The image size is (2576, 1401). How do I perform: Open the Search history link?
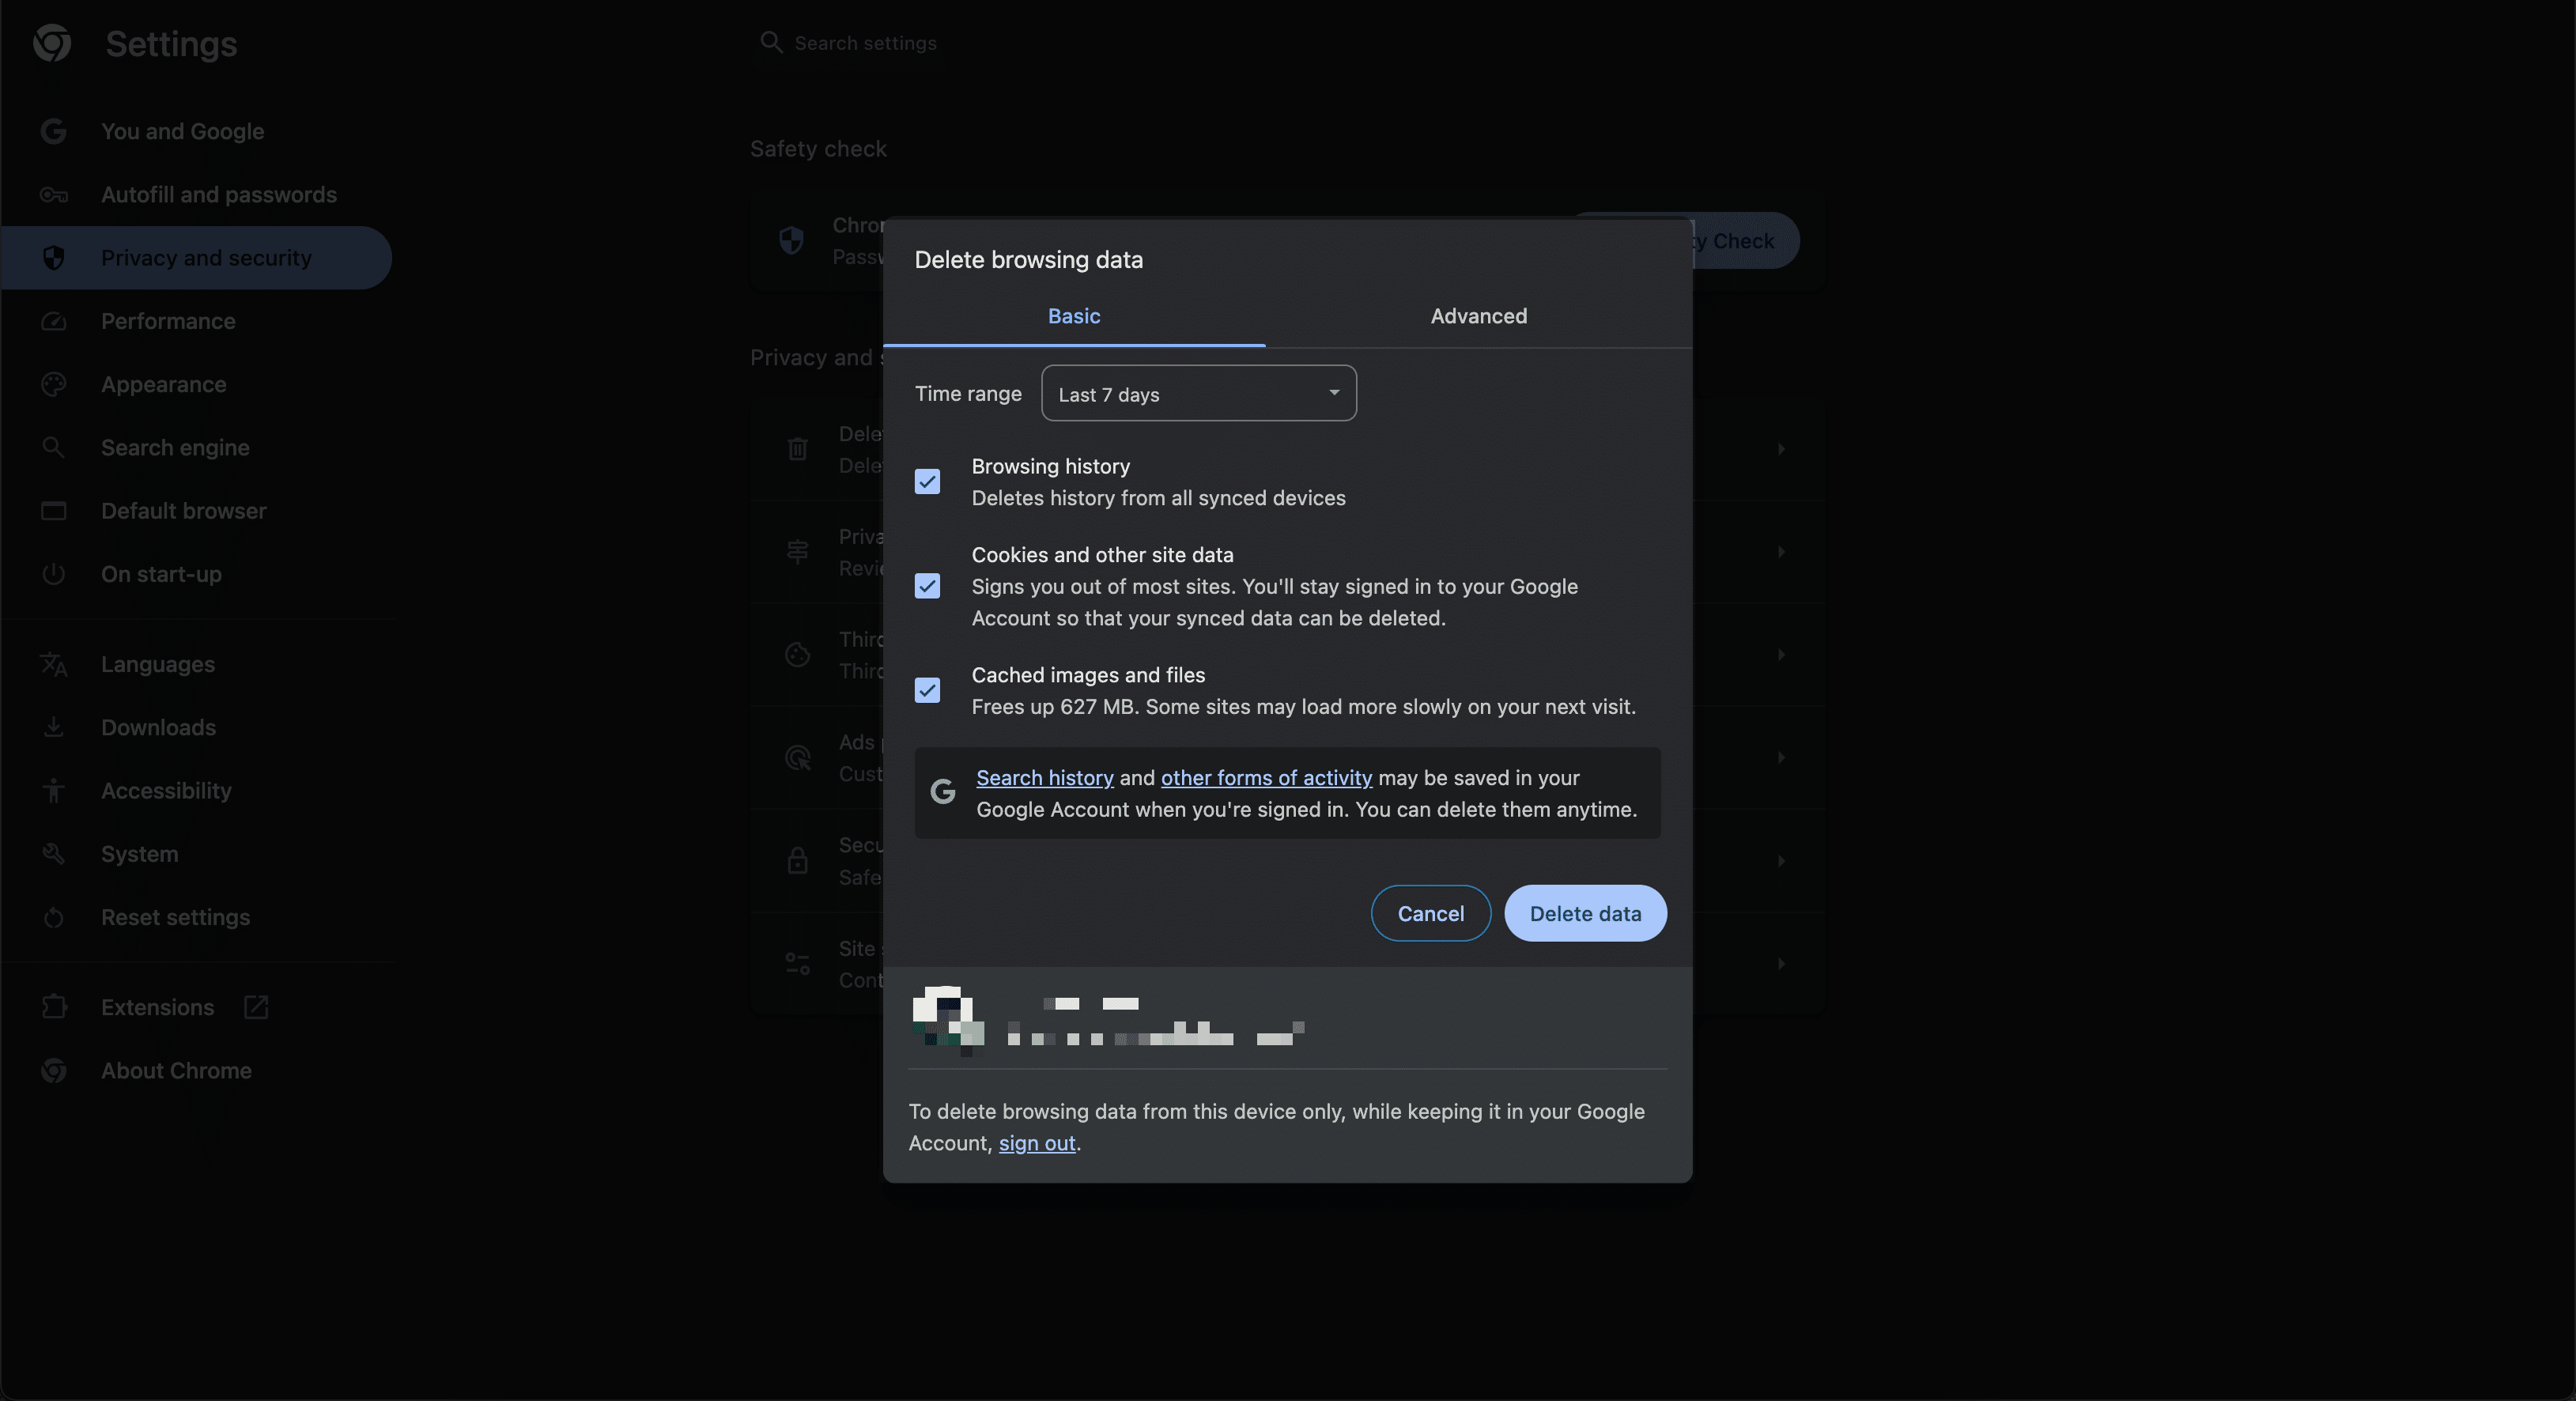click(x=1044, y=777)
